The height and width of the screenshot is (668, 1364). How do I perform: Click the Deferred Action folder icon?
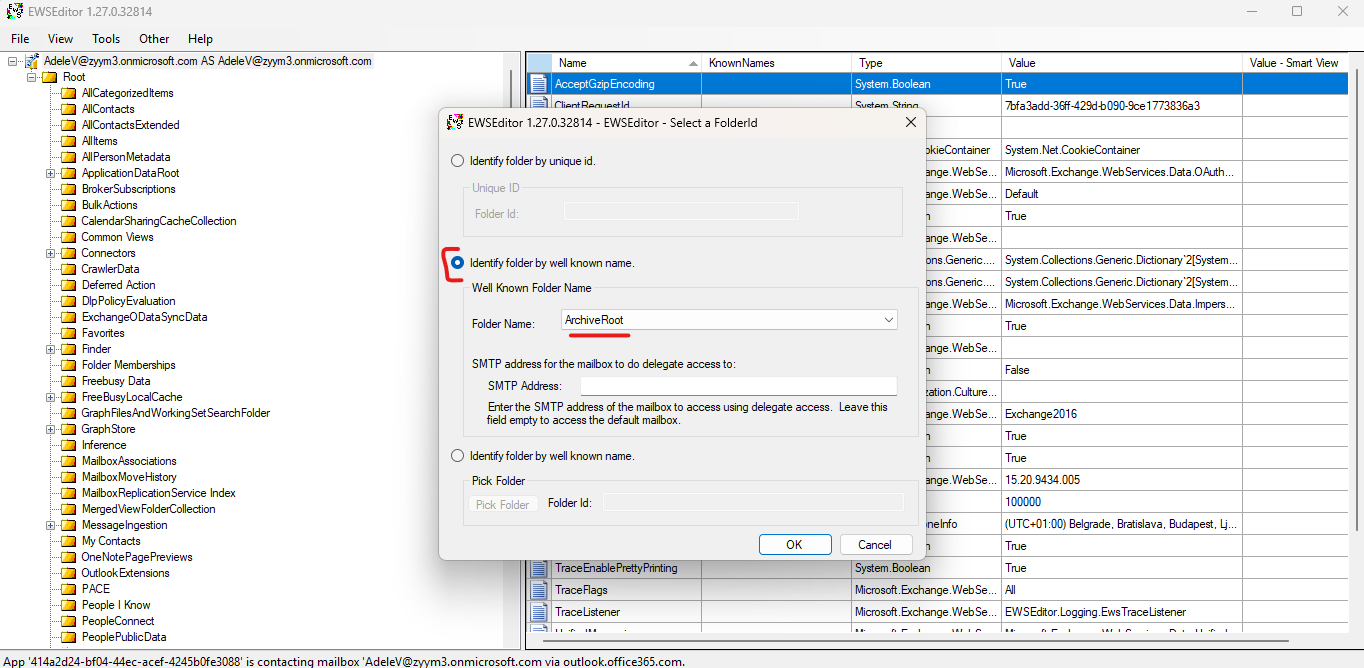(69, 285)
